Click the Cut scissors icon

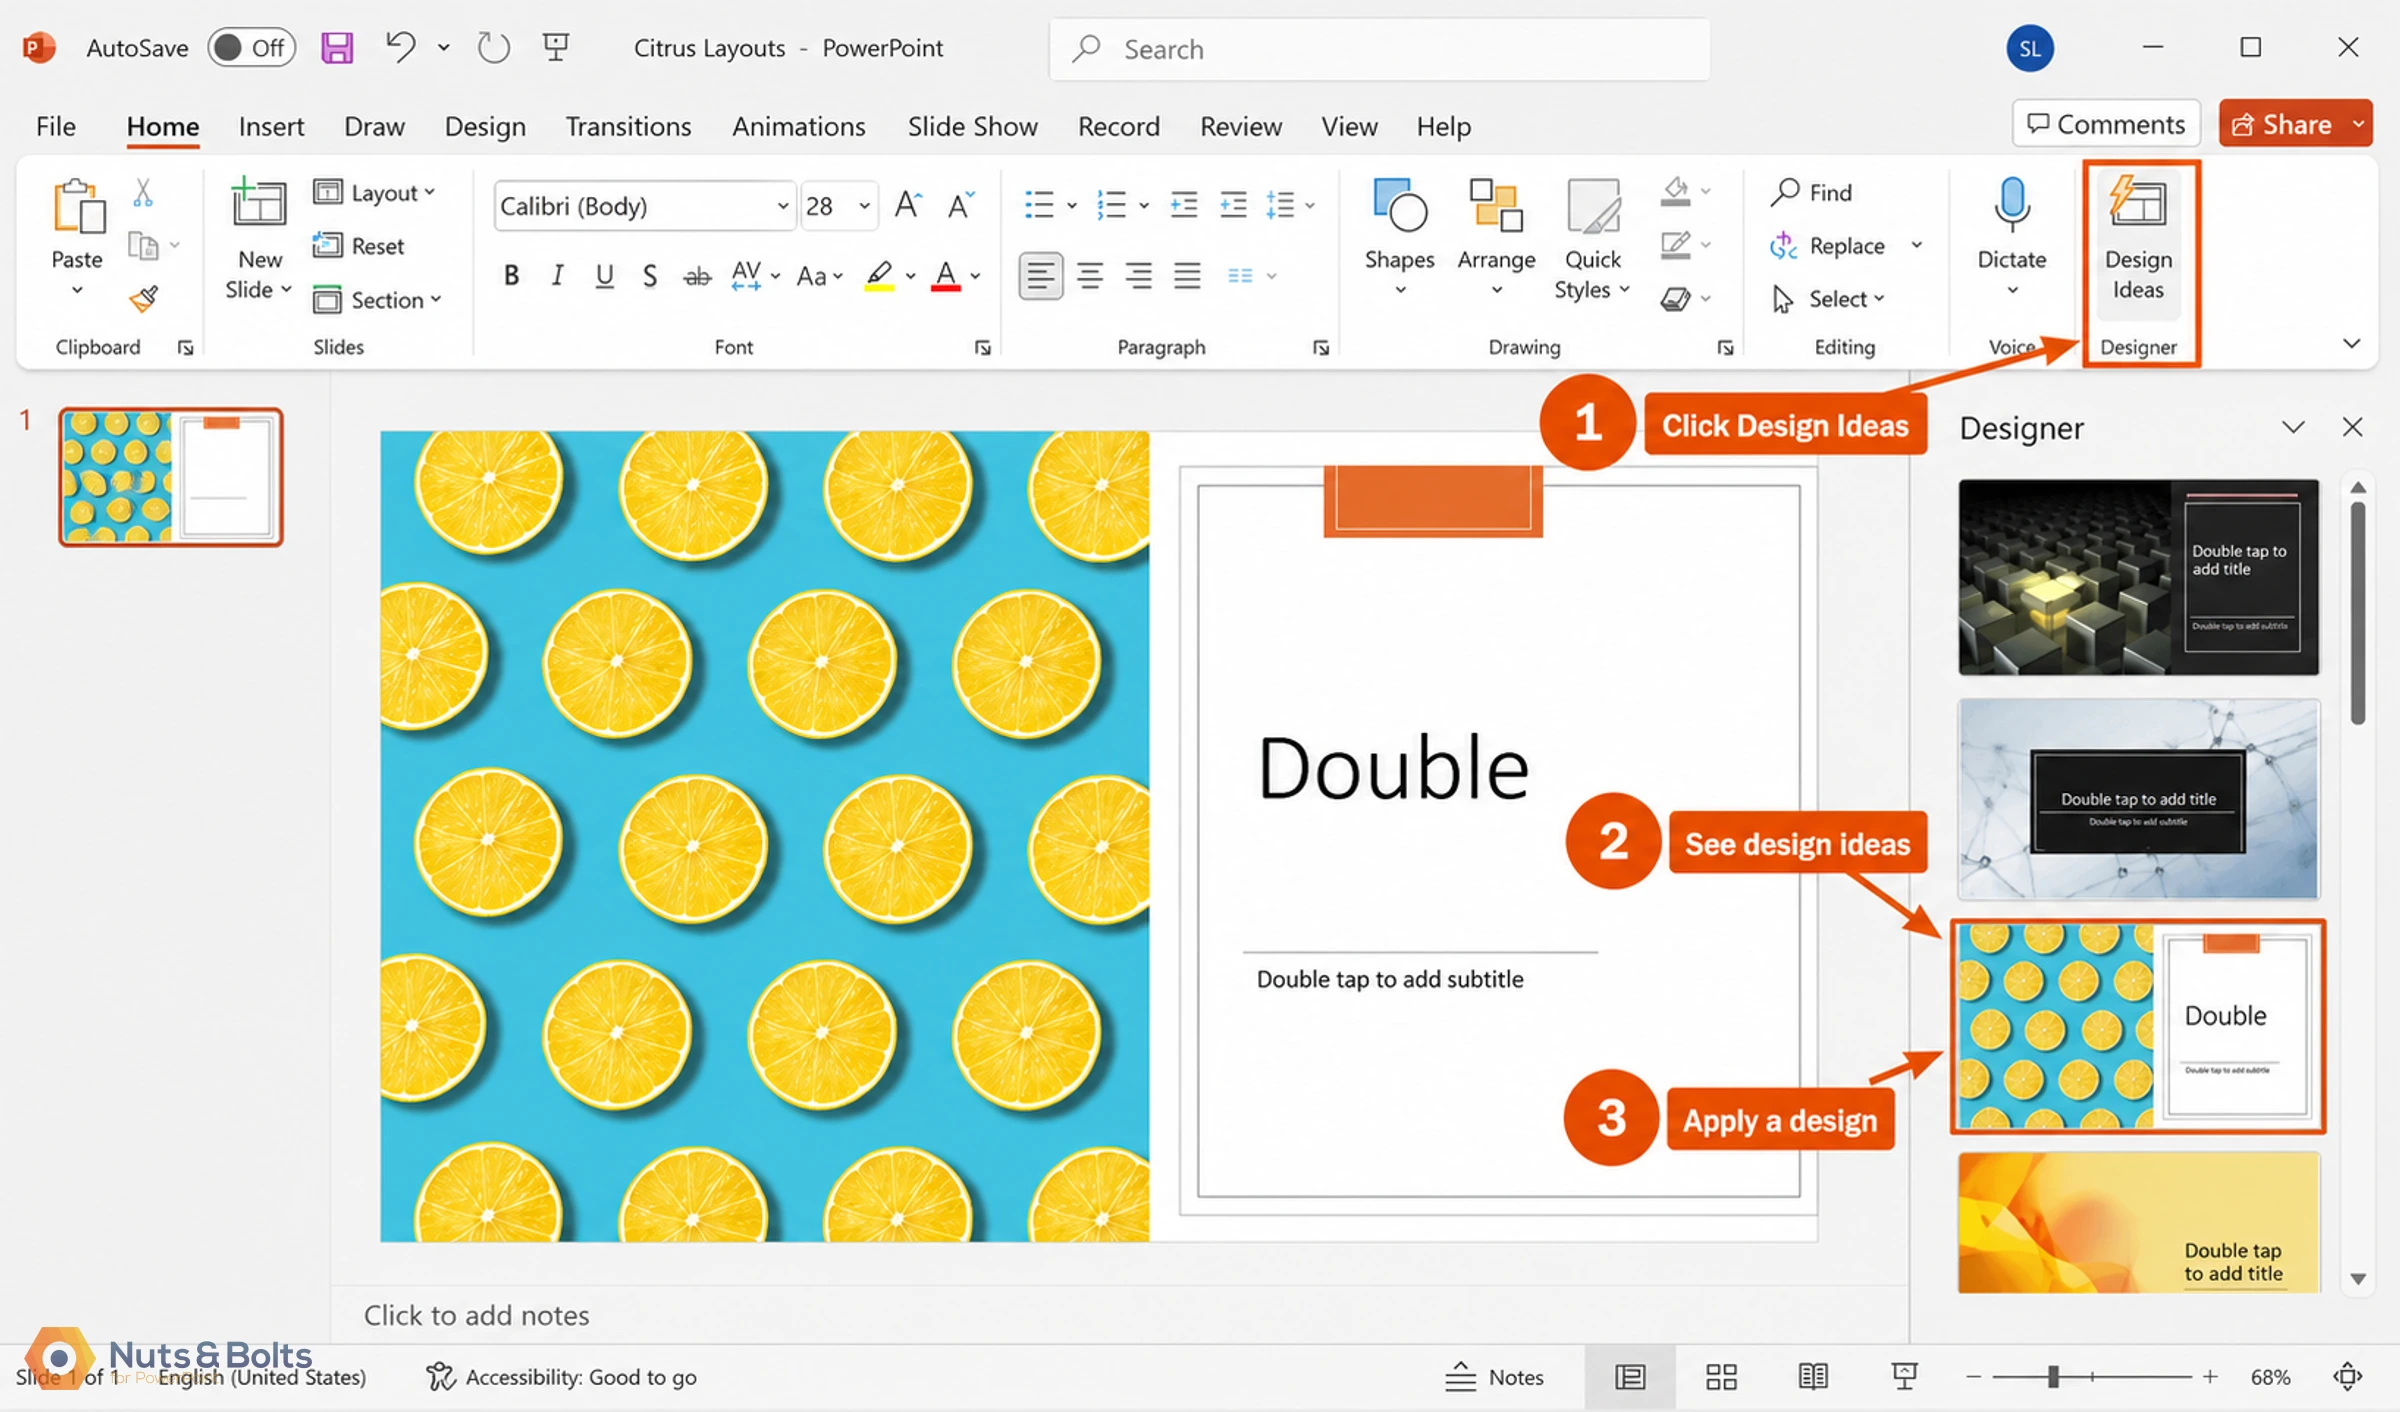(143, 193)
